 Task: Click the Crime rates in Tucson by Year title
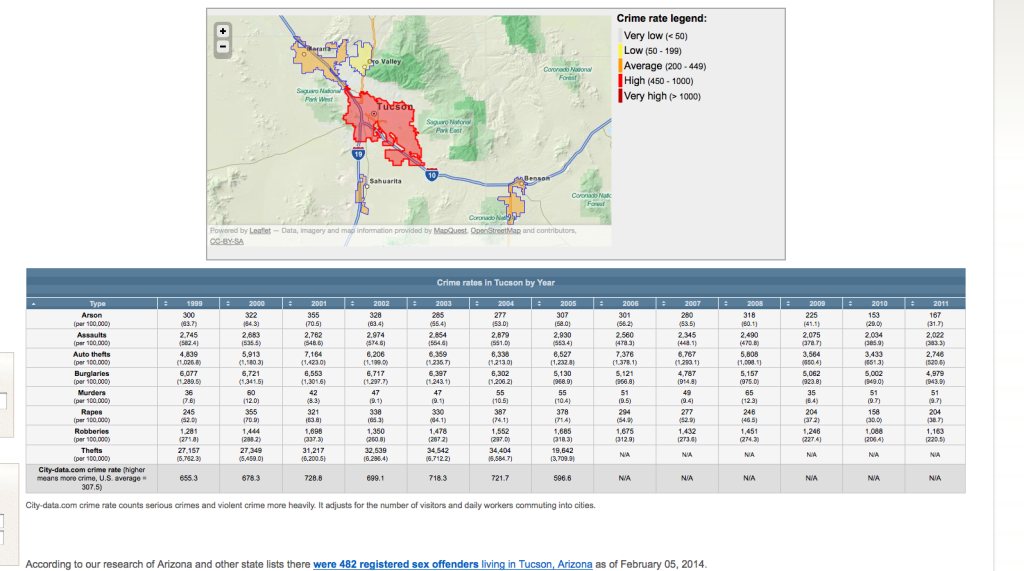point(496,283)
